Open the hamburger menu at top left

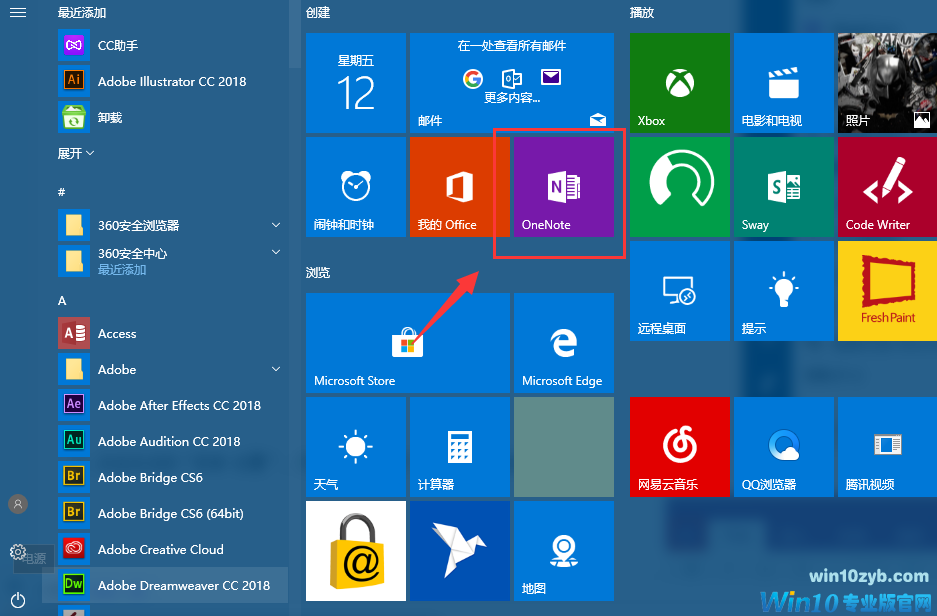(x=18, y=13)
